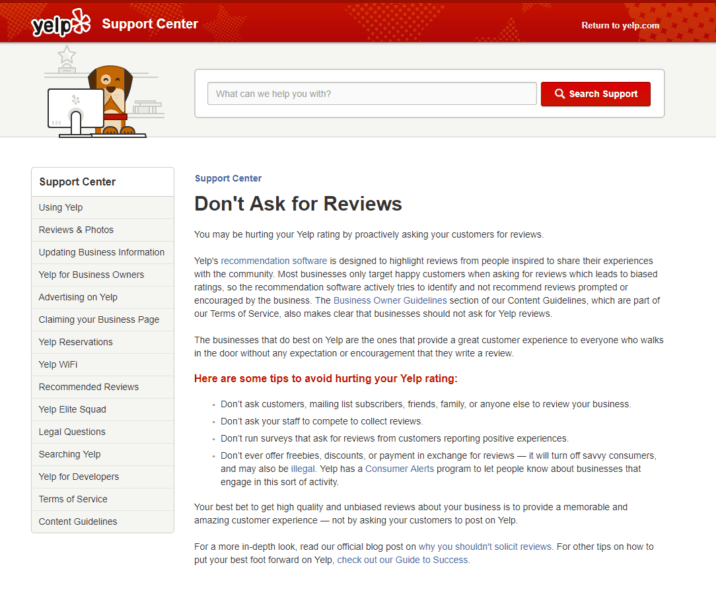This screenshot has height=600, width=716.
Task: Open Reviews & Photos sidebar item
Action: [x=103, y=230]
